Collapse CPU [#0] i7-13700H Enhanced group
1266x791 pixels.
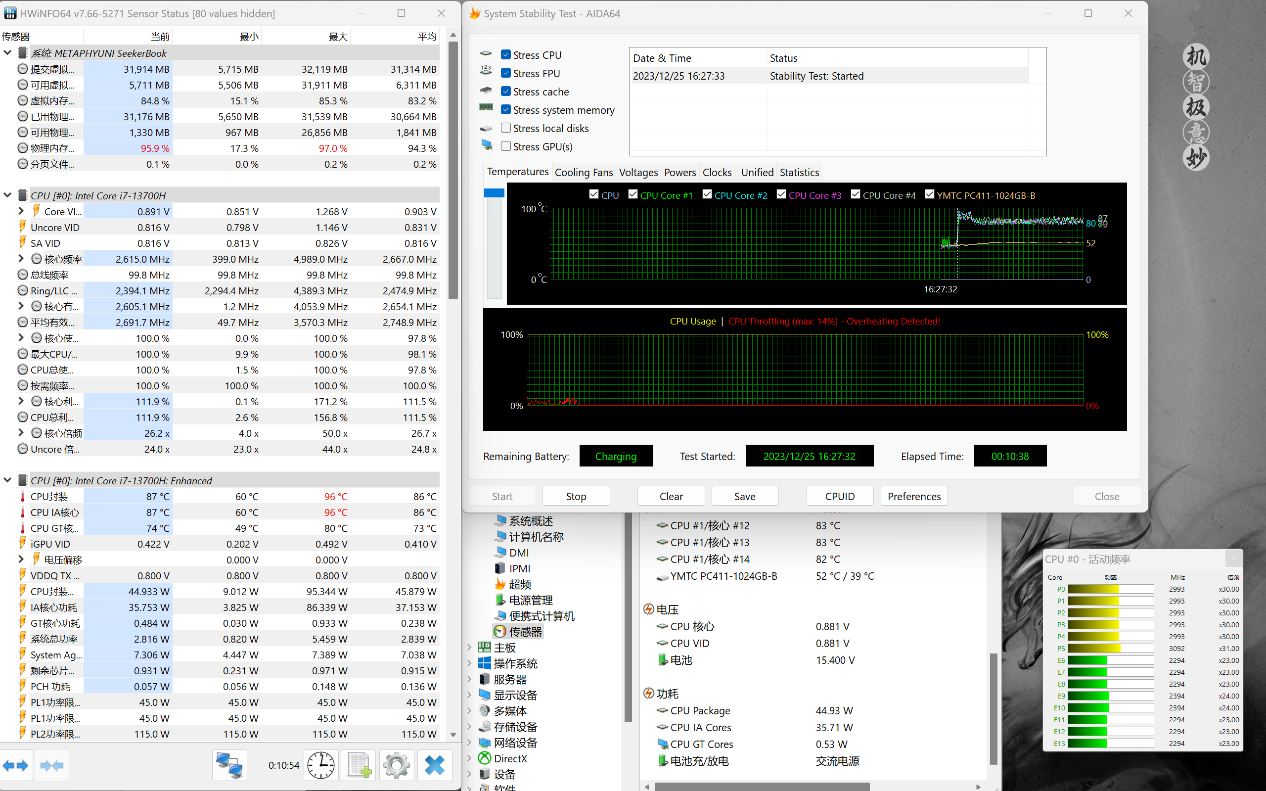pyautogui.click(x=8, y=480)
